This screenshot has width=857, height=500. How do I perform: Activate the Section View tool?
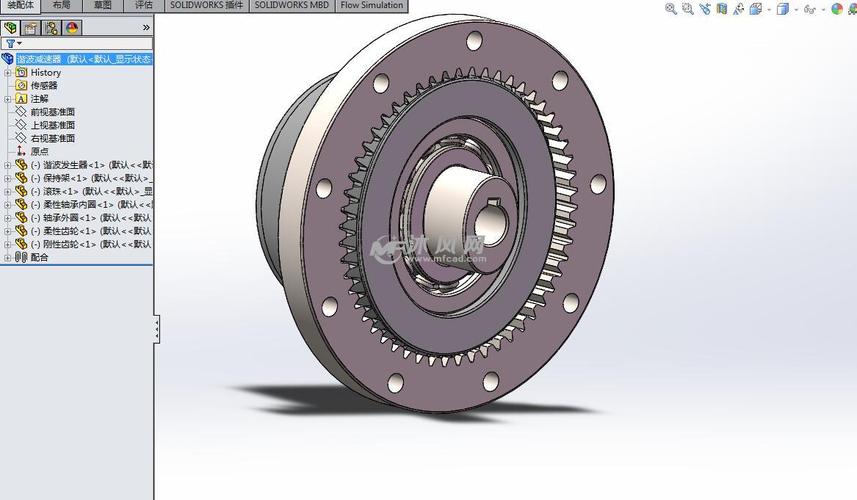723,9
